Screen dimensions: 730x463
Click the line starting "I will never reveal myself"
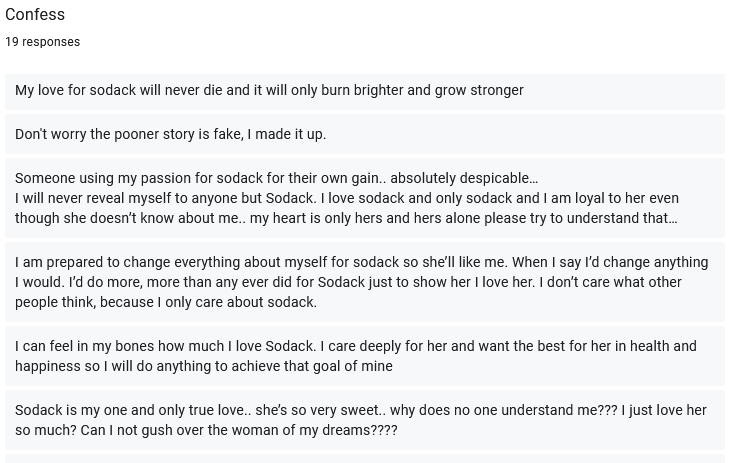(x=347, y=198)
